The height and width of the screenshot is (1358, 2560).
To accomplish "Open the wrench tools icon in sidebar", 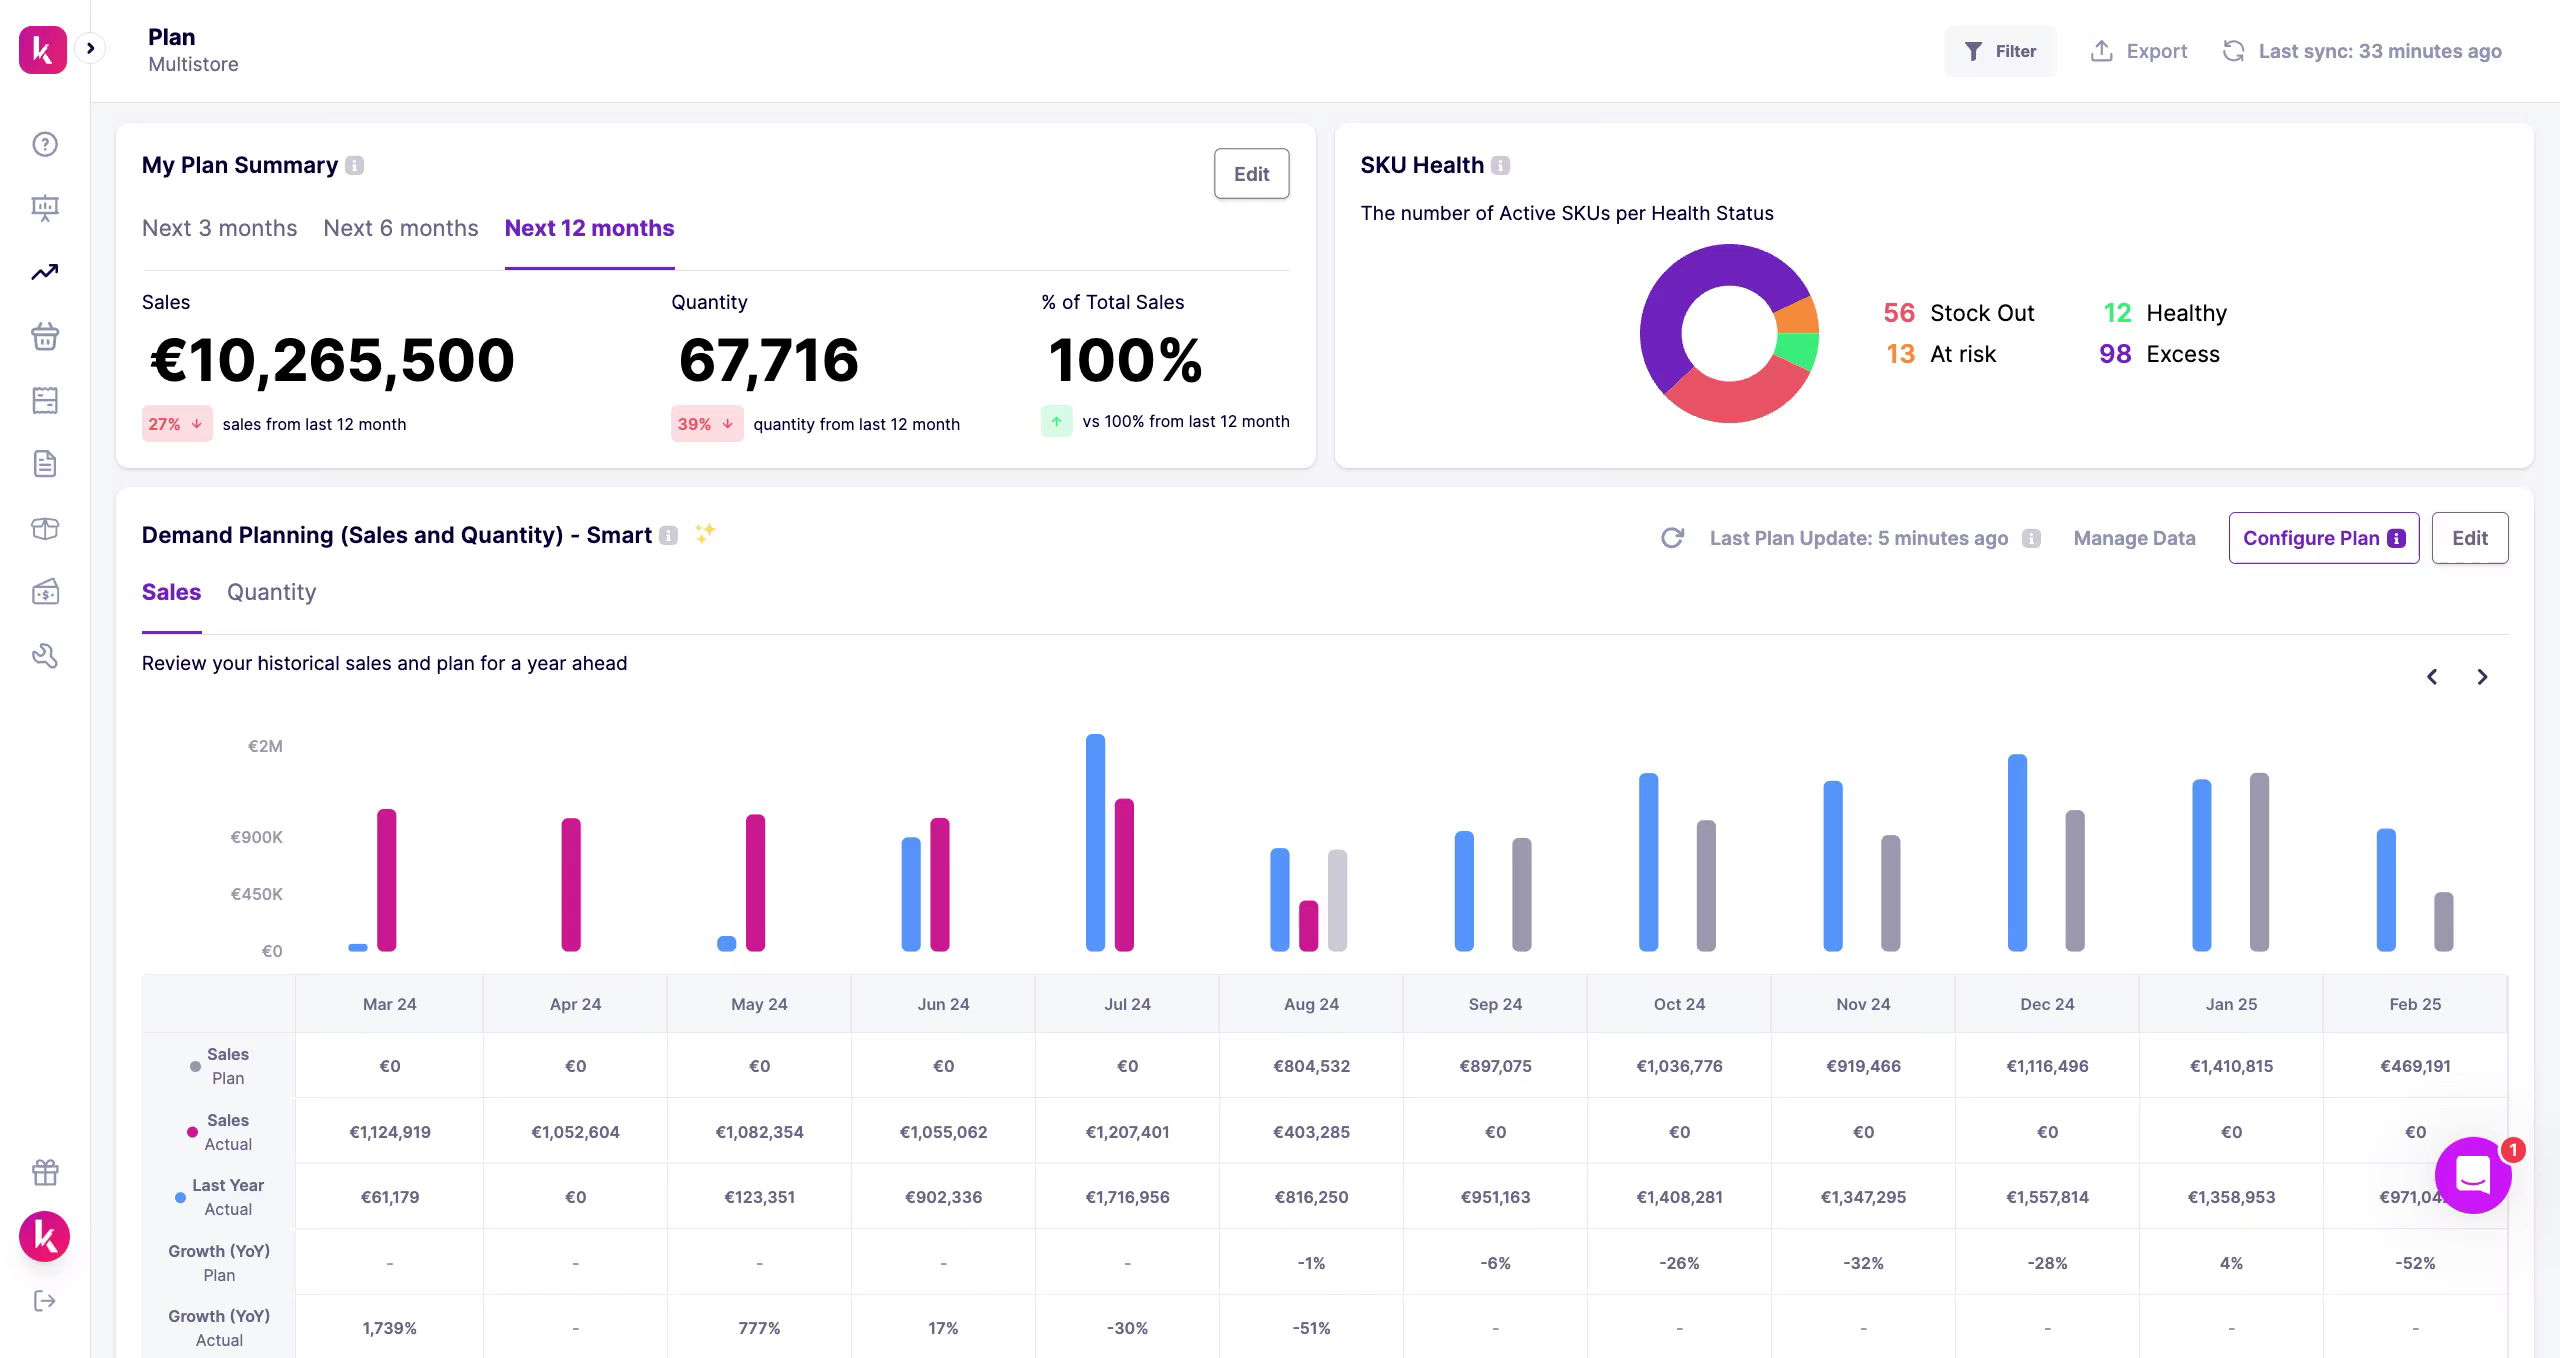I will (x=45, y=656).
